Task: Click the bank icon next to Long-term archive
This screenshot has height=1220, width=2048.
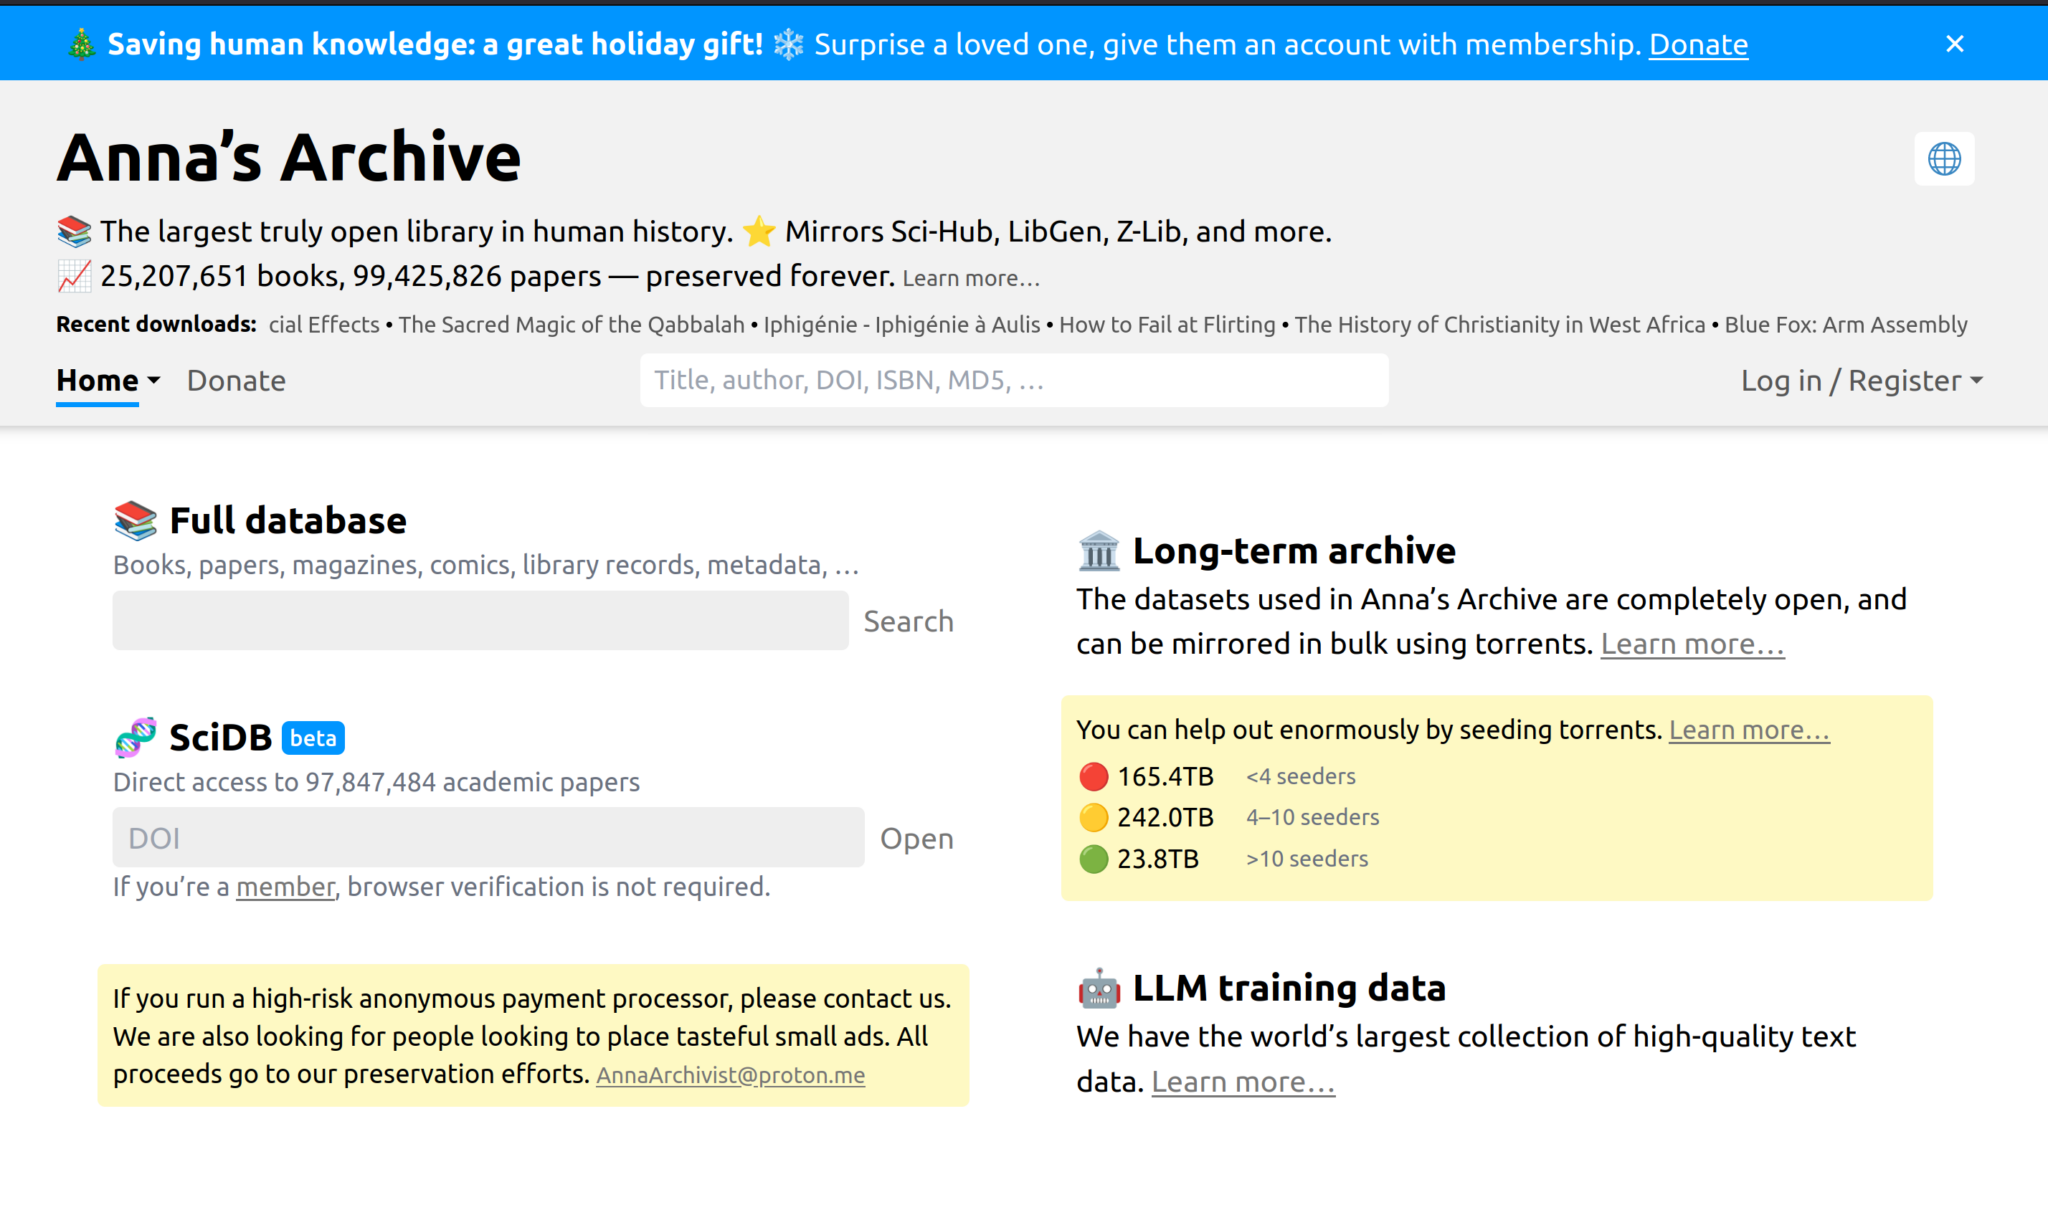Action: tap(1098, 550)
